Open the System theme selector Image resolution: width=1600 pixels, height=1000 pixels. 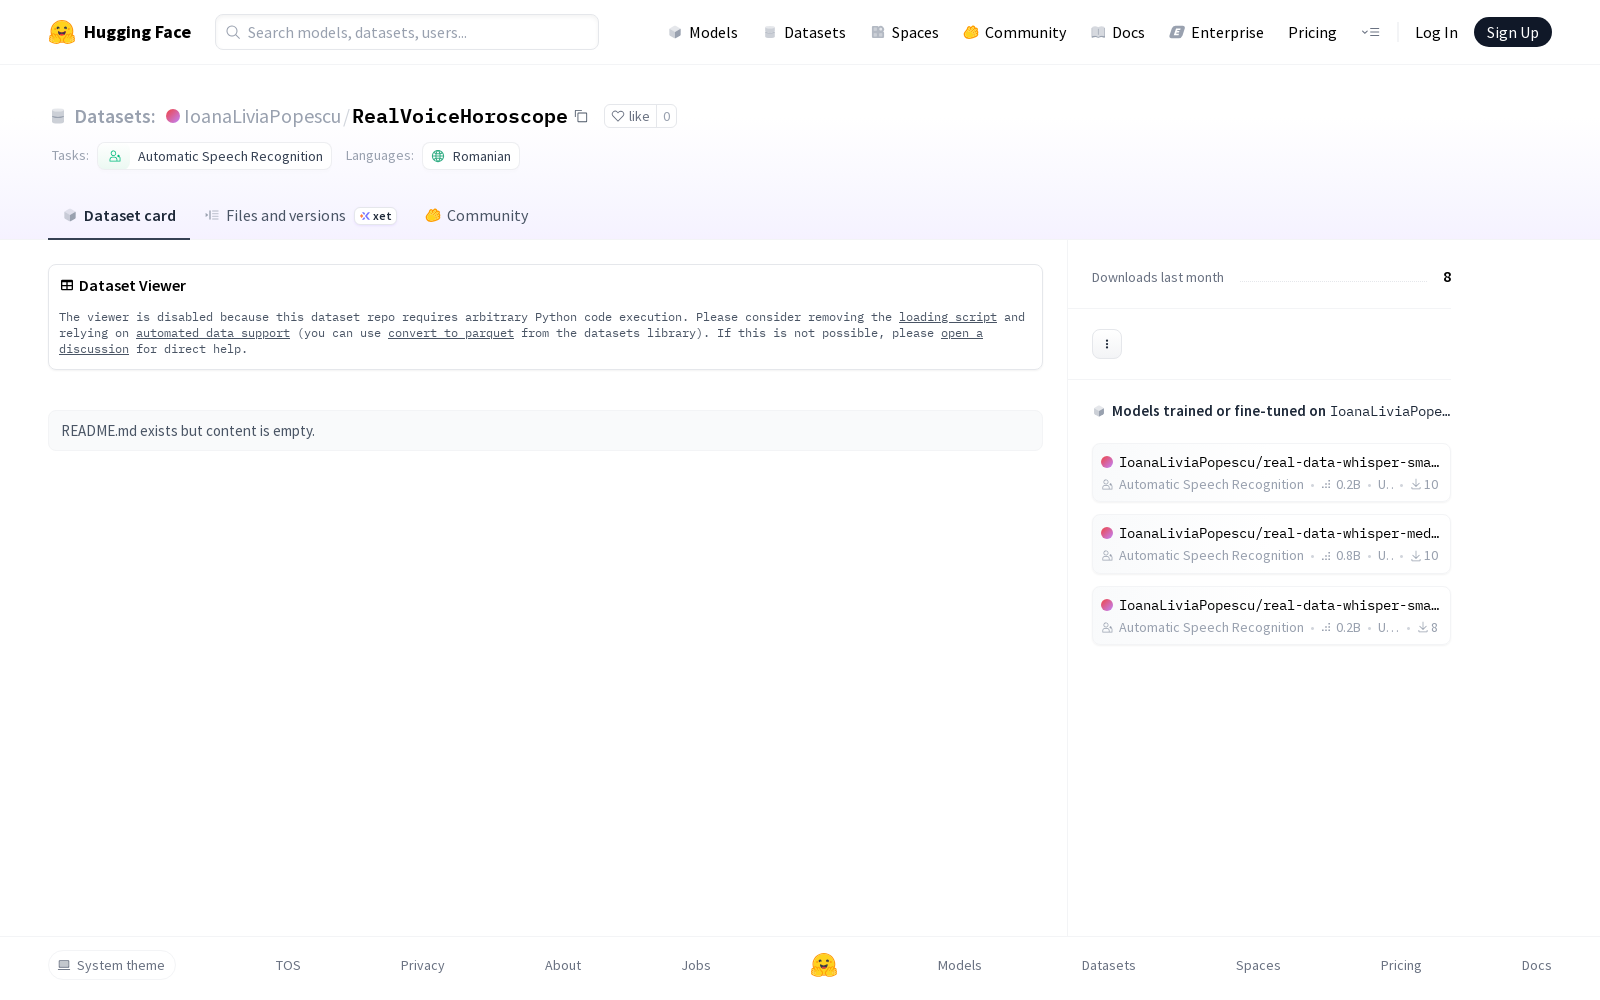pyautogui.click(x=112, y=965)
